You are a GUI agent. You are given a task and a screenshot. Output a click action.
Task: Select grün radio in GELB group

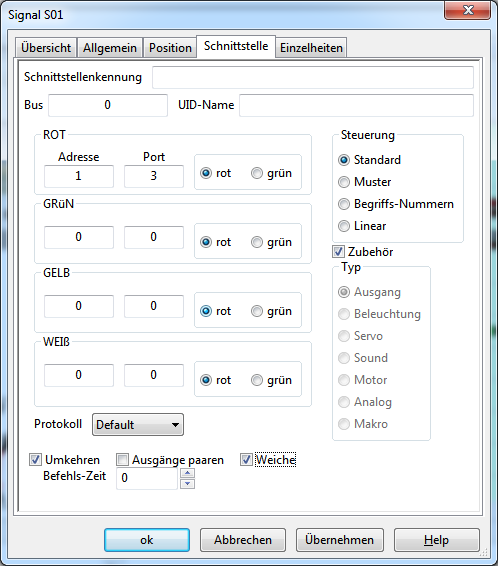[x=257, y=311]
